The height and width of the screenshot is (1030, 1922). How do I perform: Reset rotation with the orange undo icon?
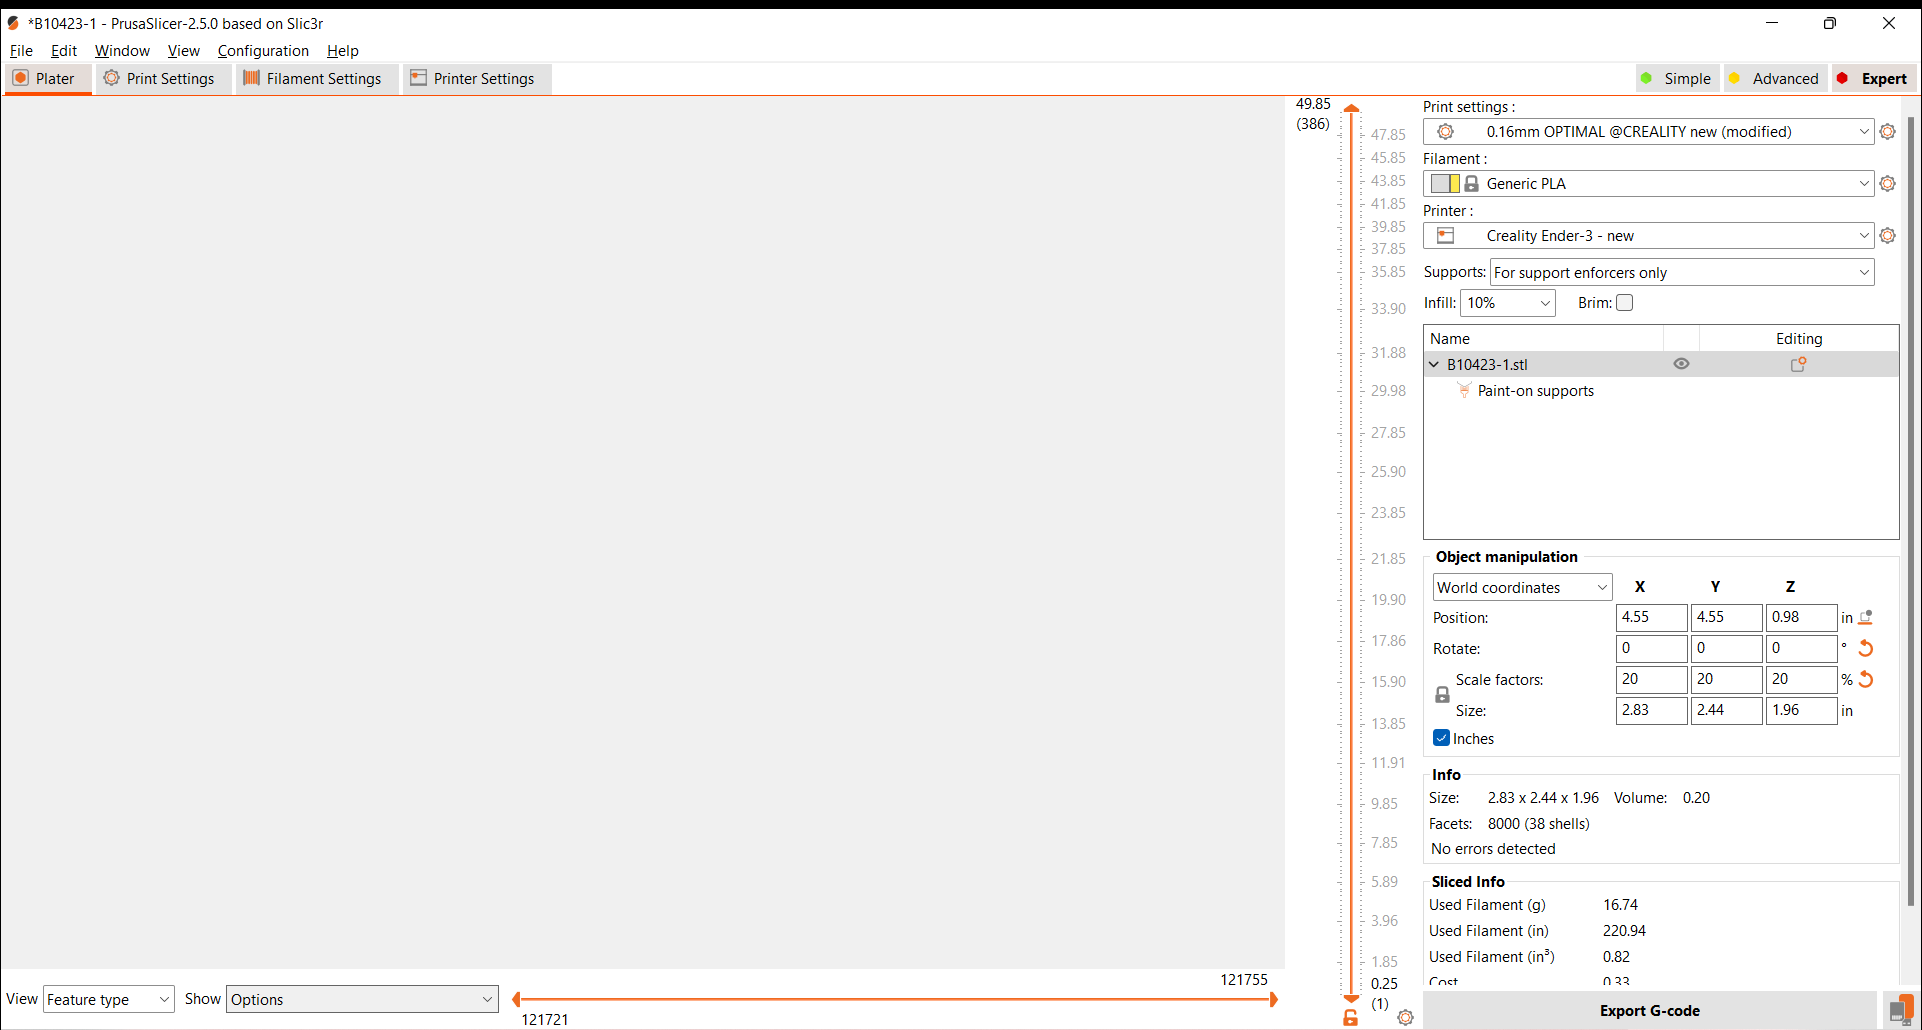(1865, 648)
